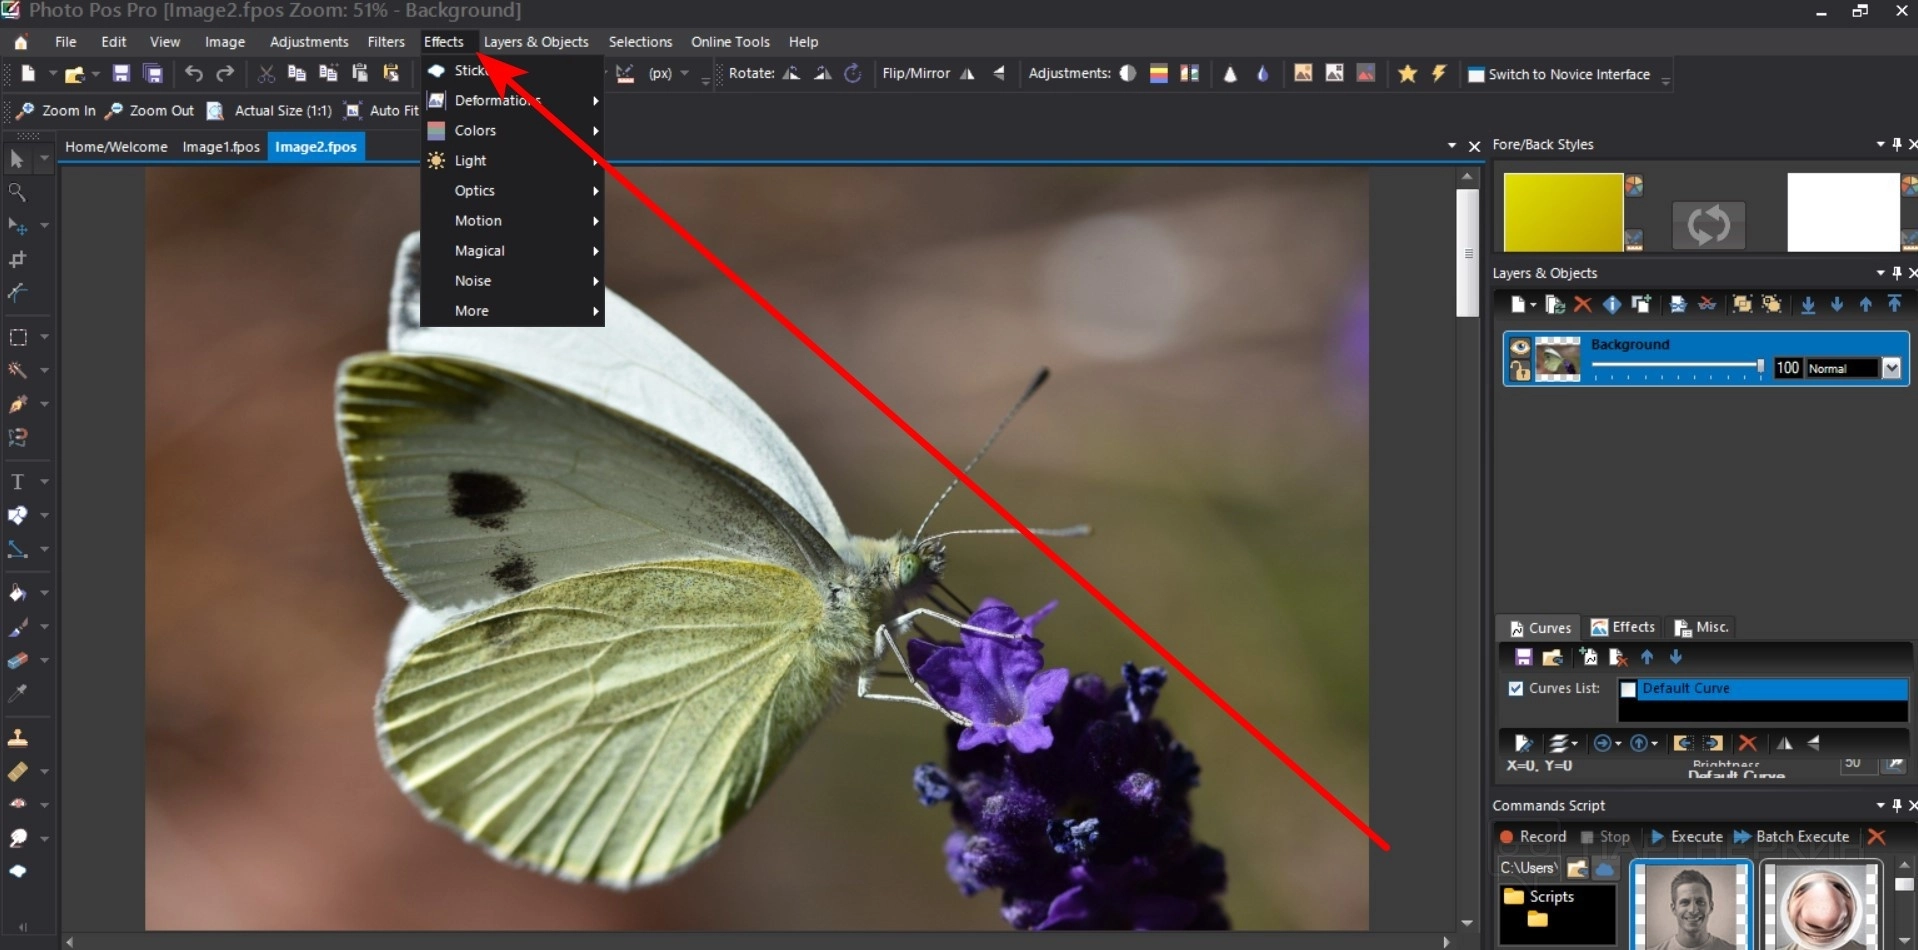
Task: Click Switch to Novice Interface button
Action: pos(1558,74)
